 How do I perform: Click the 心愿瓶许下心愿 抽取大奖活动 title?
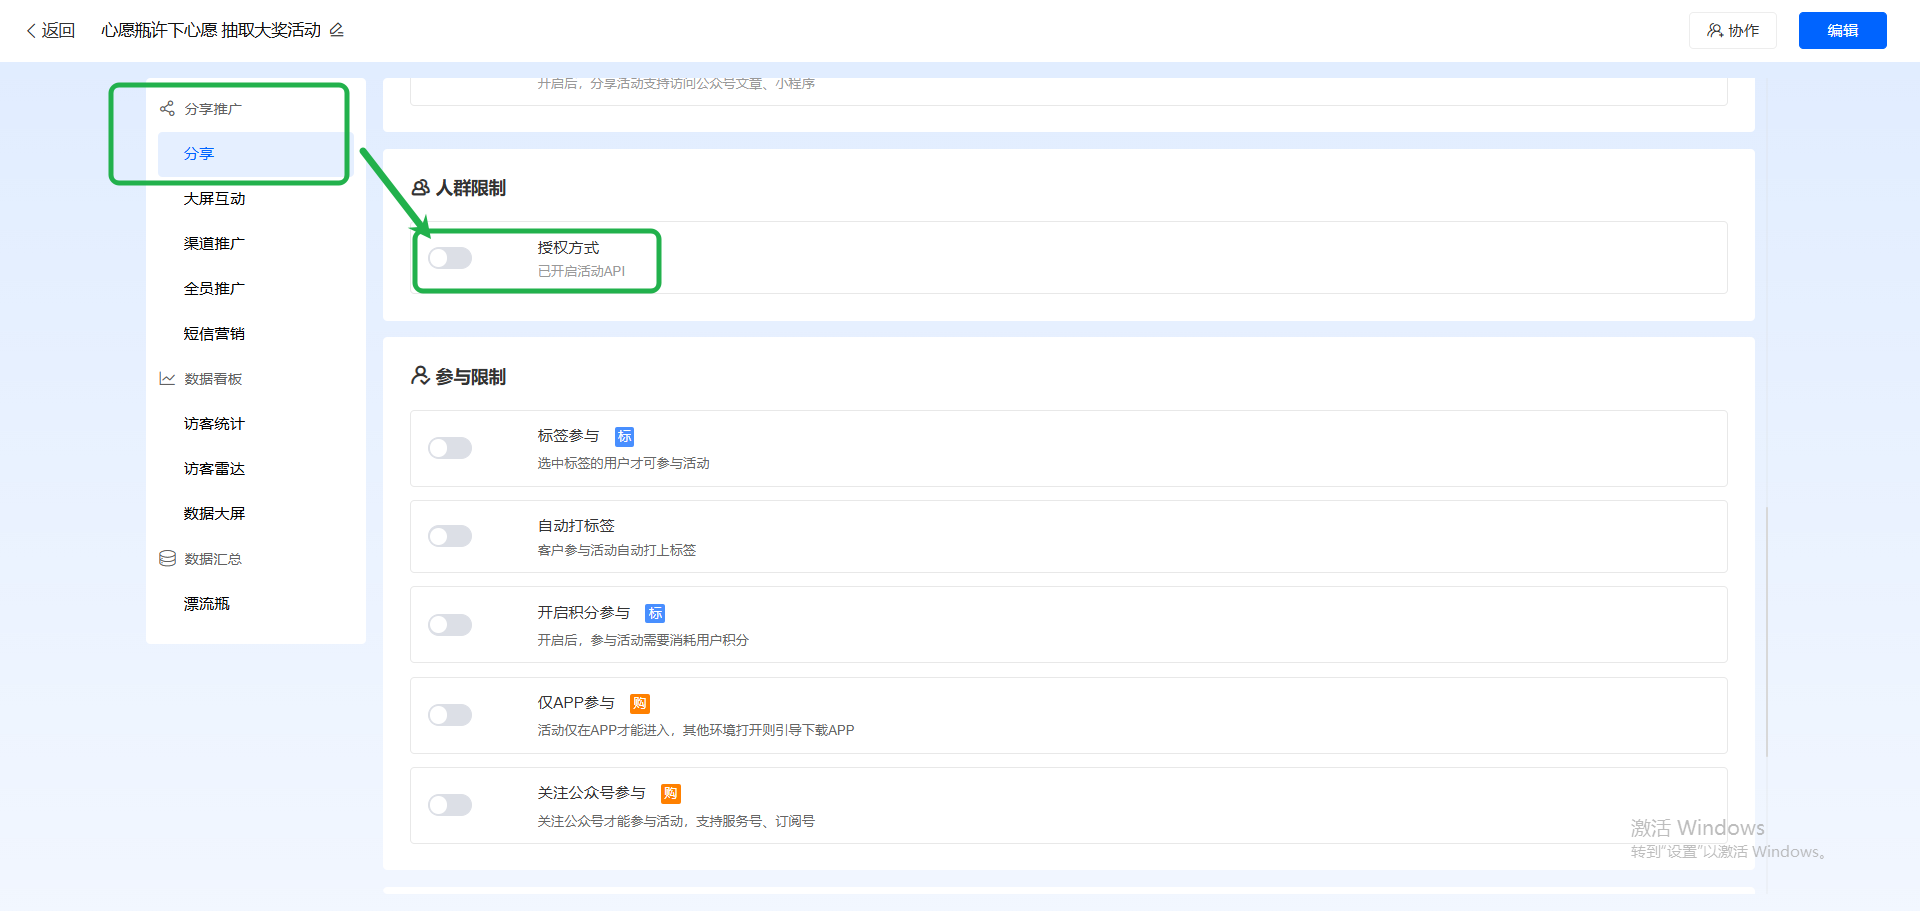pos(211,31)
